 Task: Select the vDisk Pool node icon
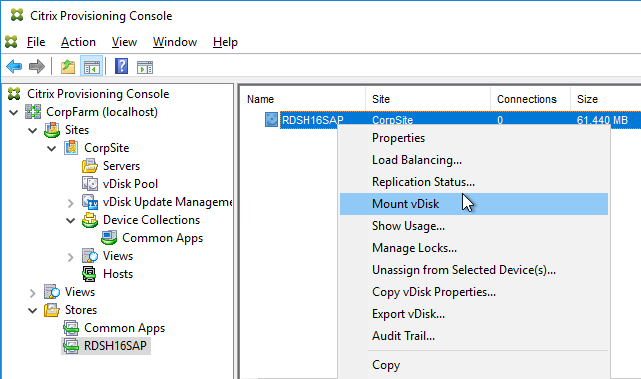[90, 184]
